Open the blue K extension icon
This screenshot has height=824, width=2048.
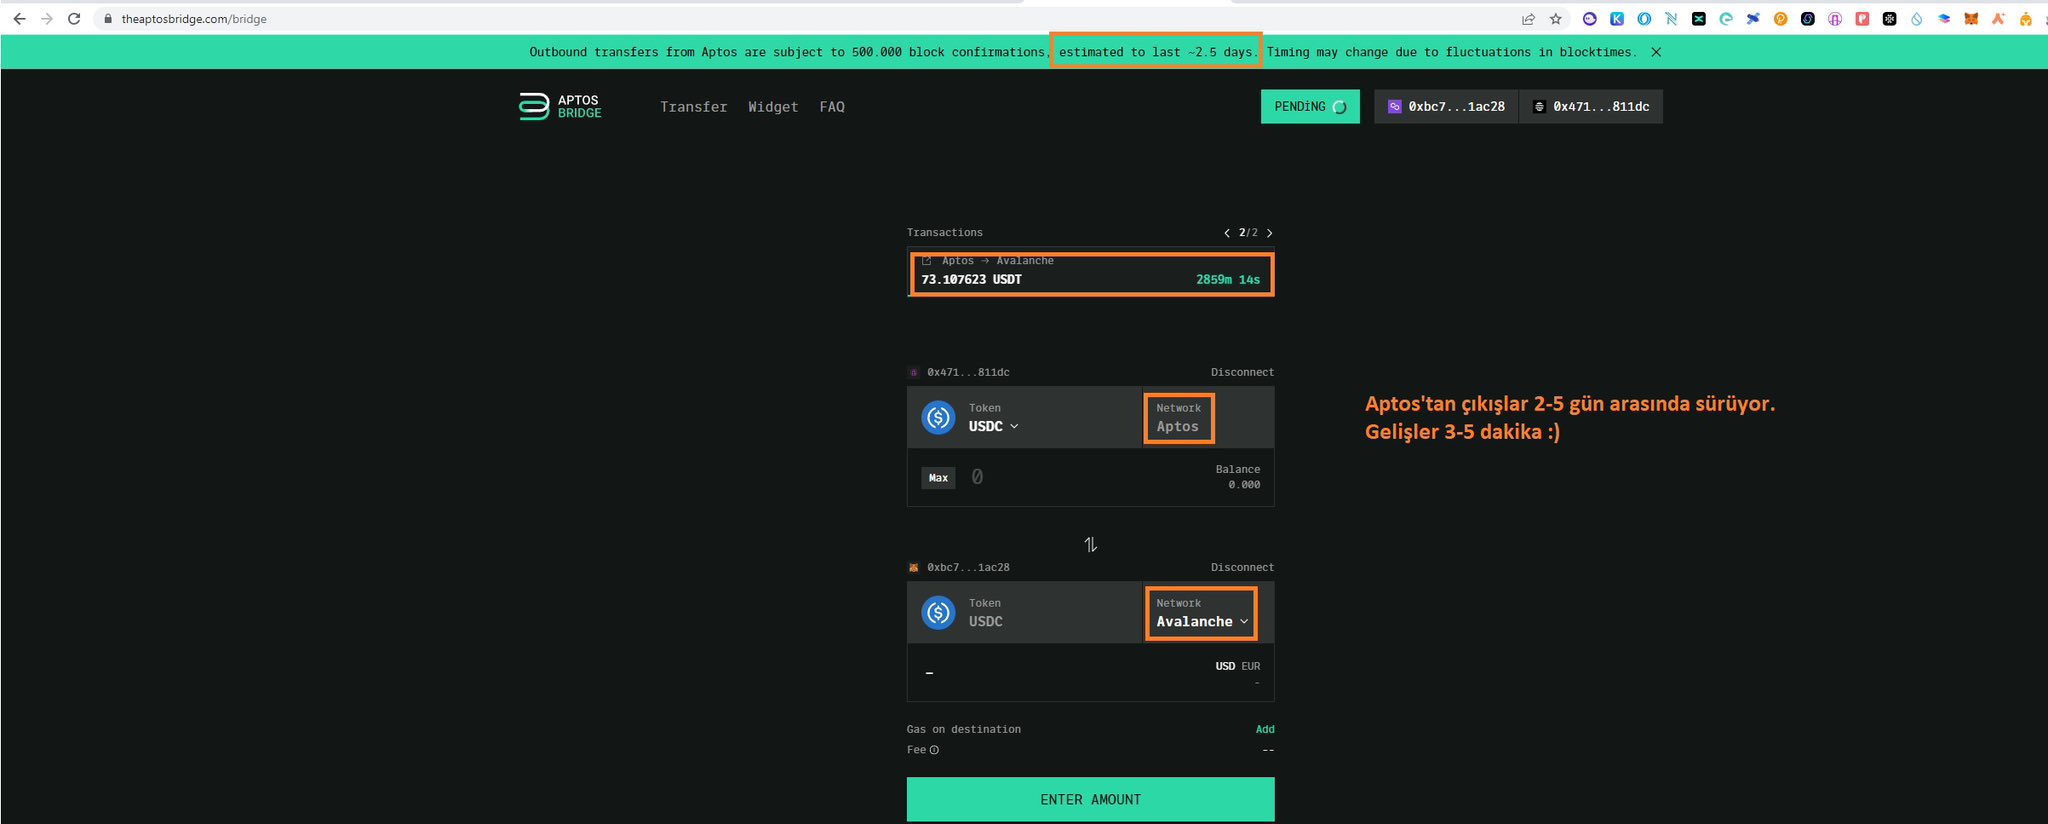pyautogui.click(x=1617, y=19)
